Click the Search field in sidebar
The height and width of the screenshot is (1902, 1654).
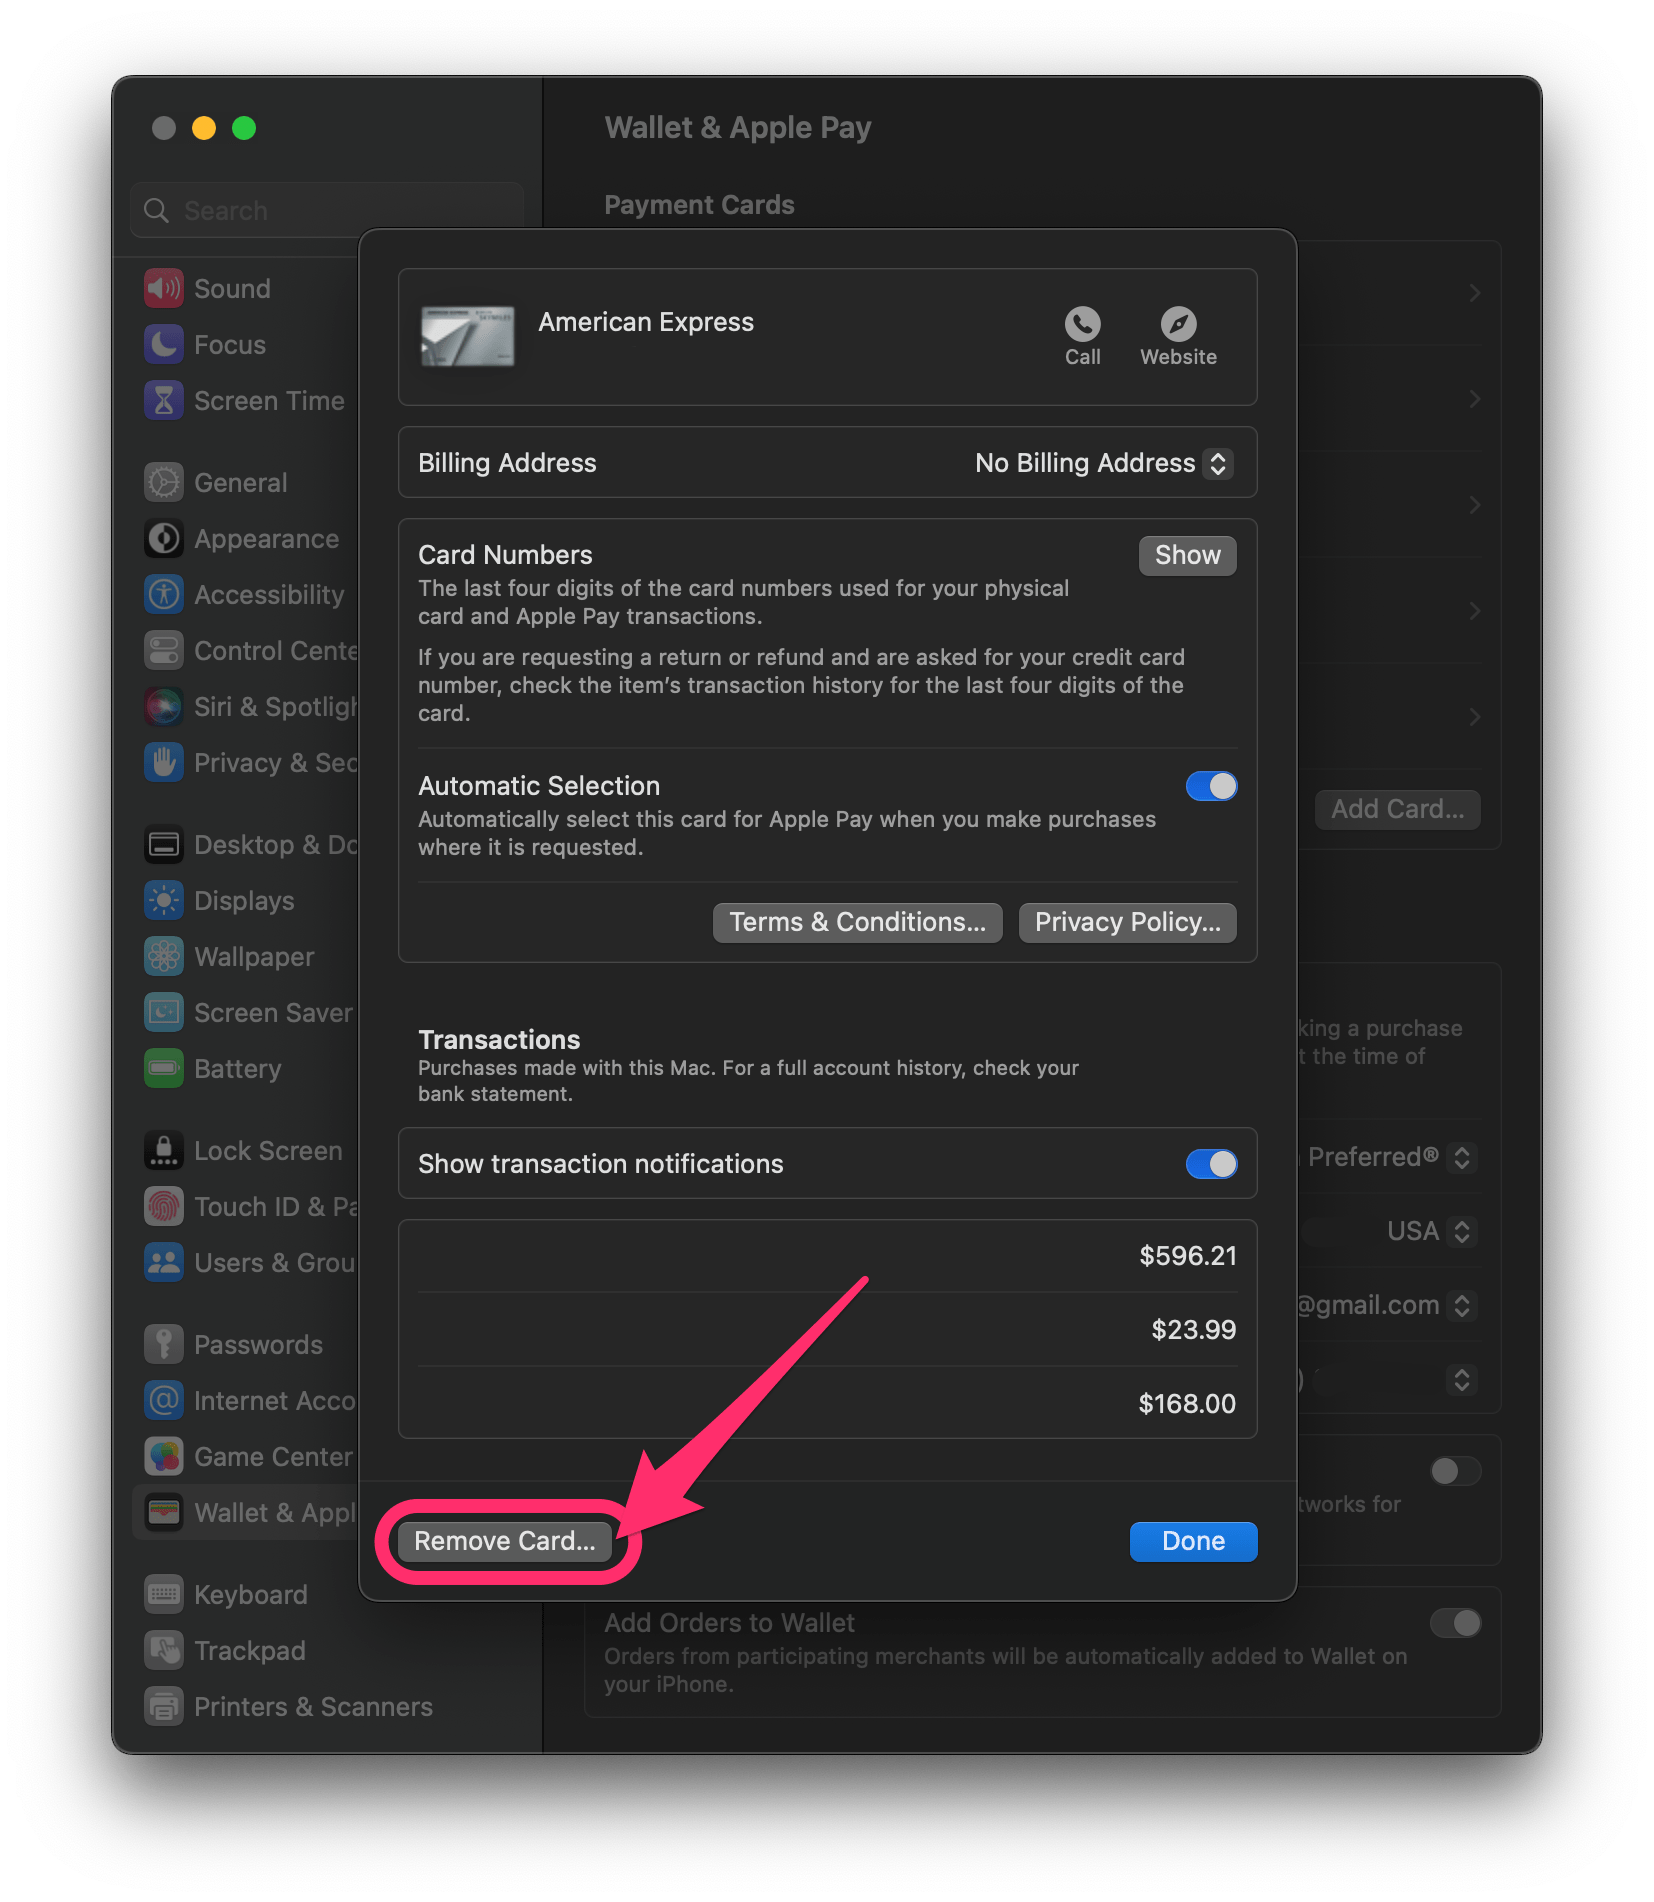coord(327,210)
